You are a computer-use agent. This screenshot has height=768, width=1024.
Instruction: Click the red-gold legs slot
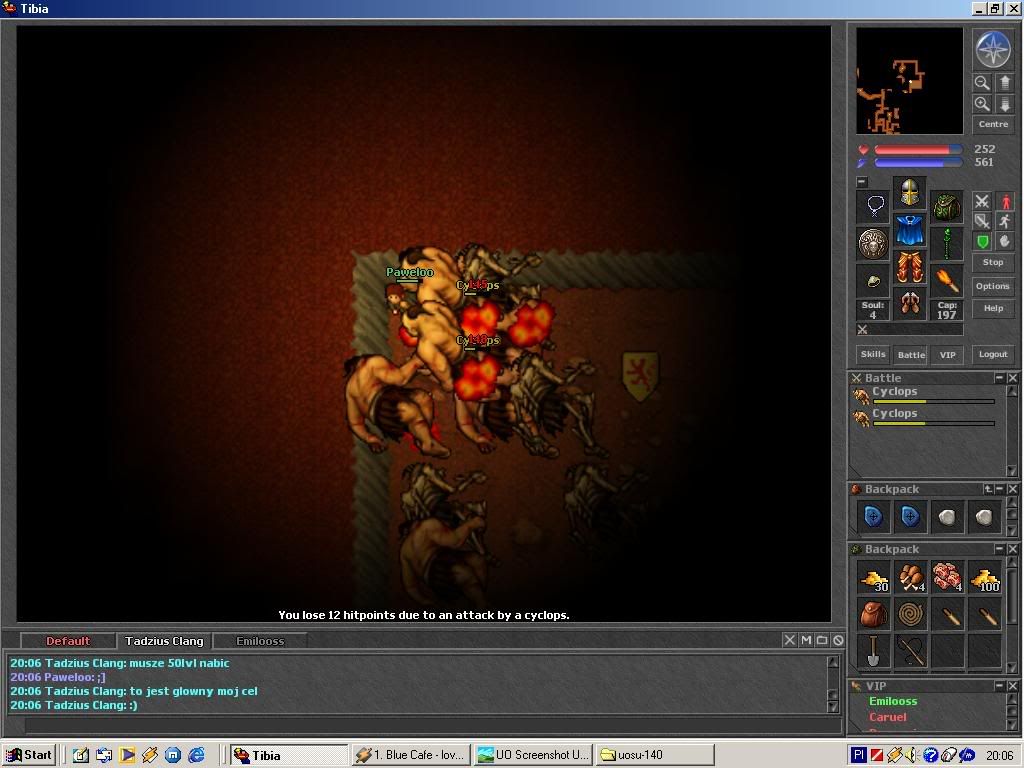point(910,266)
